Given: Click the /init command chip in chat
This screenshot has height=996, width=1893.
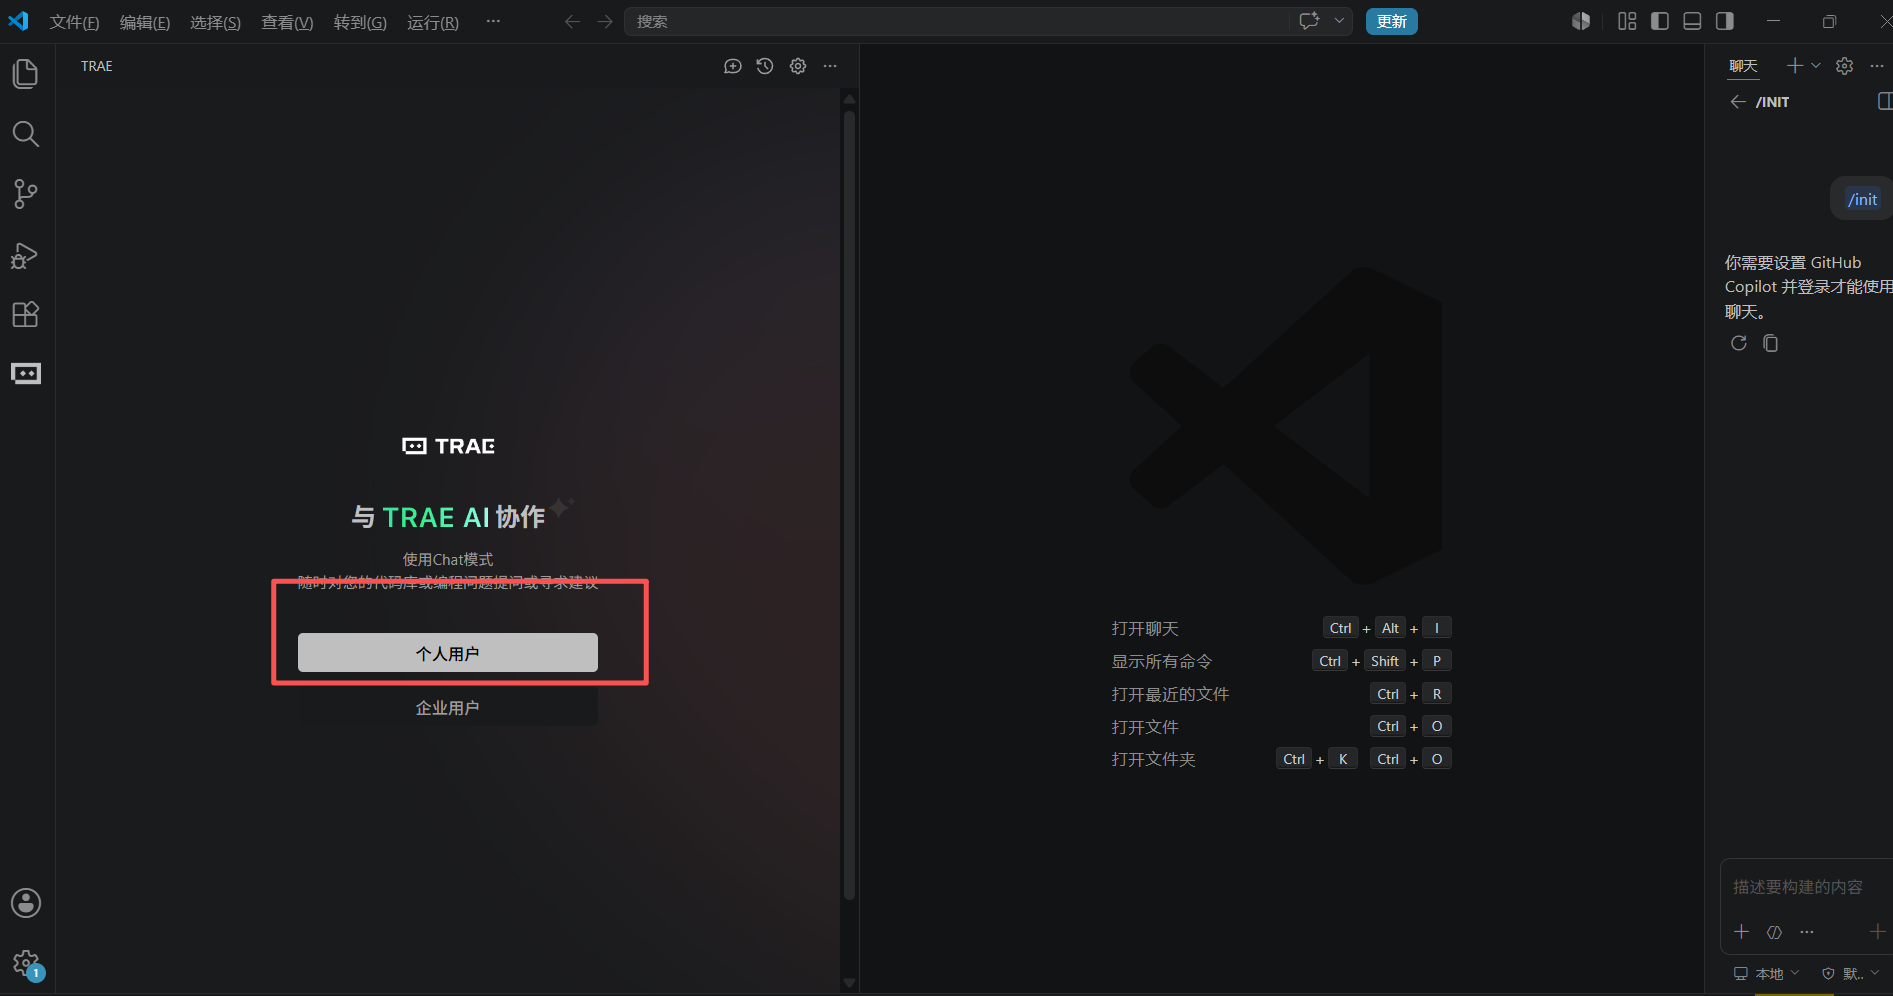Looking at the screenshot, I should (x=1862, y=199).
